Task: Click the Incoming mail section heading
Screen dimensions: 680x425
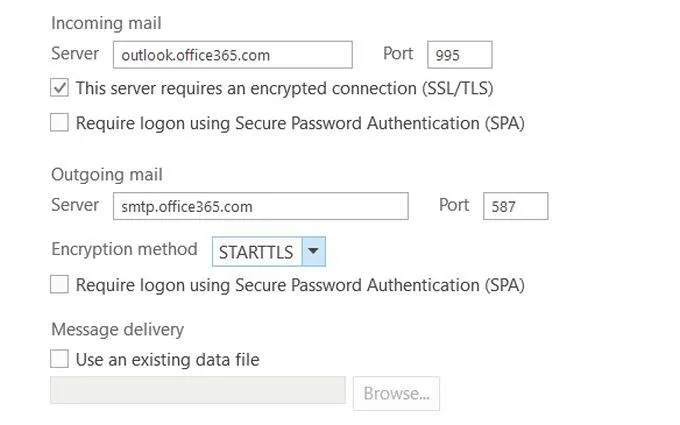Action: [x=106, y=23]
